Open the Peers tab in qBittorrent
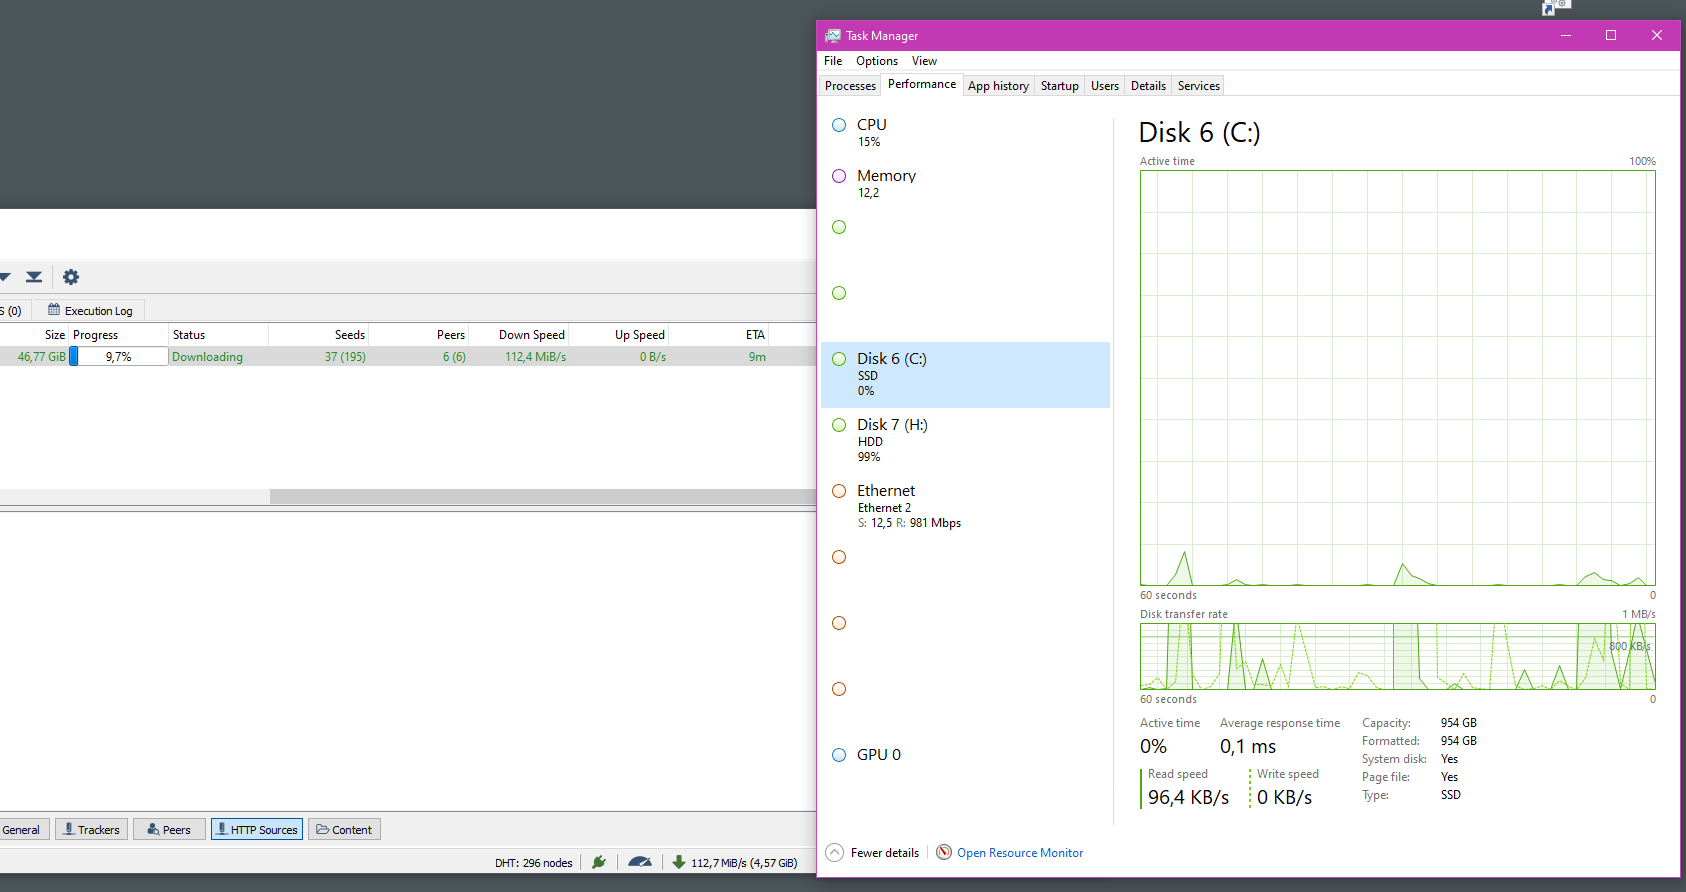This screenshot has height=892, width=1686. 169,829
